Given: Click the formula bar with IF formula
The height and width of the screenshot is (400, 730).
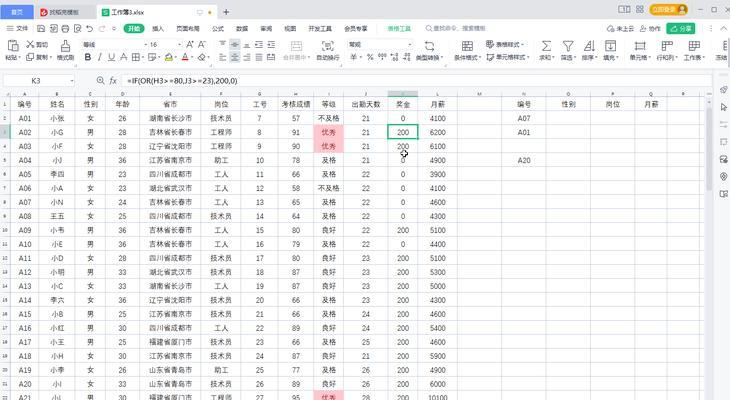Looking at the screenshot, I should [x=417, y=81].
